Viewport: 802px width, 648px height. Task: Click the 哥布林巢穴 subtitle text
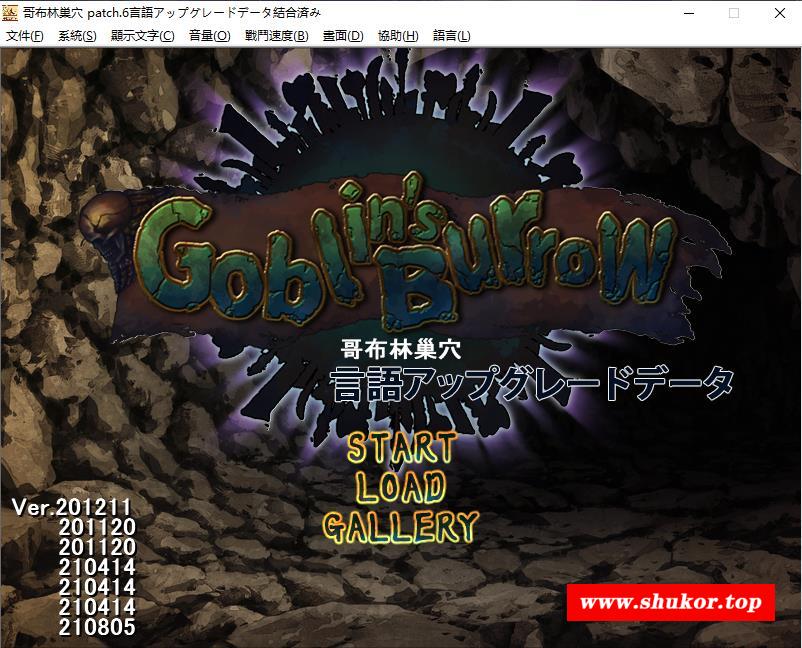tap(401, 350)
